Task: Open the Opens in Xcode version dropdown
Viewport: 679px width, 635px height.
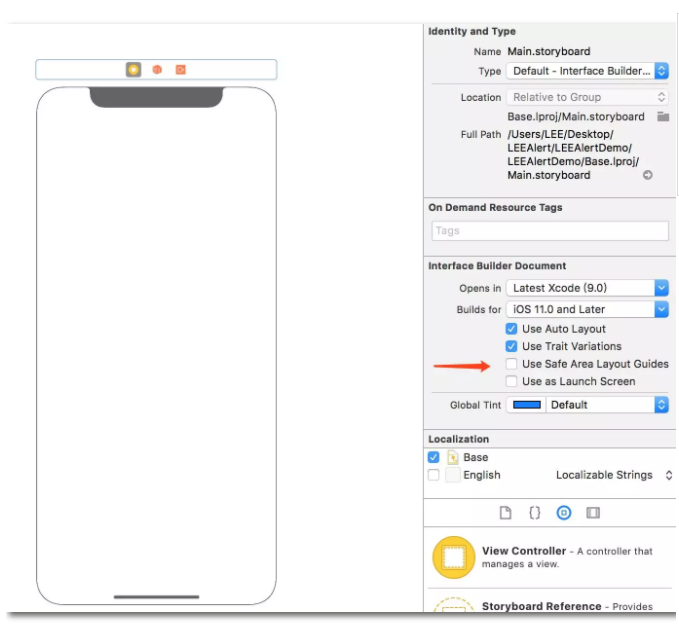Action: pos(587,288)
